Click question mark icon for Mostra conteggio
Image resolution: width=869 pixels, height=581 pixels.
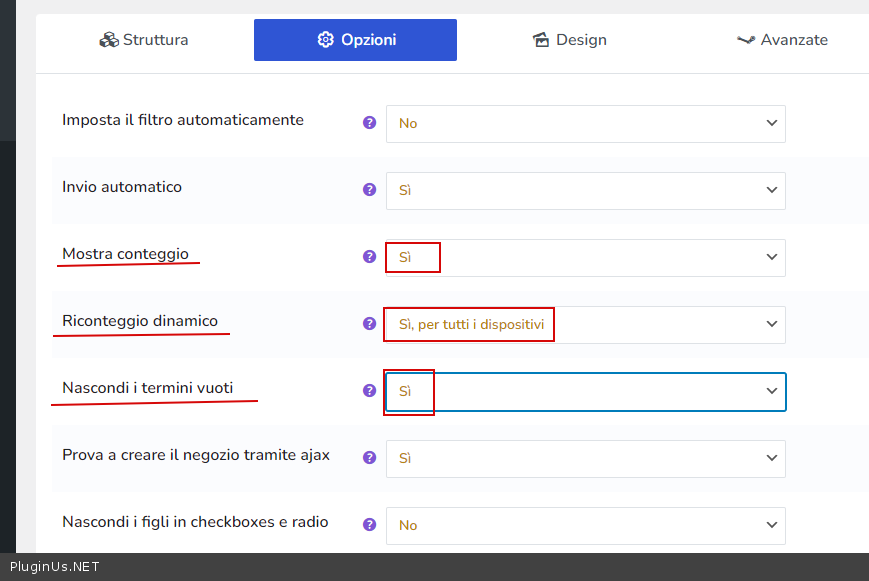pos(369,256)
